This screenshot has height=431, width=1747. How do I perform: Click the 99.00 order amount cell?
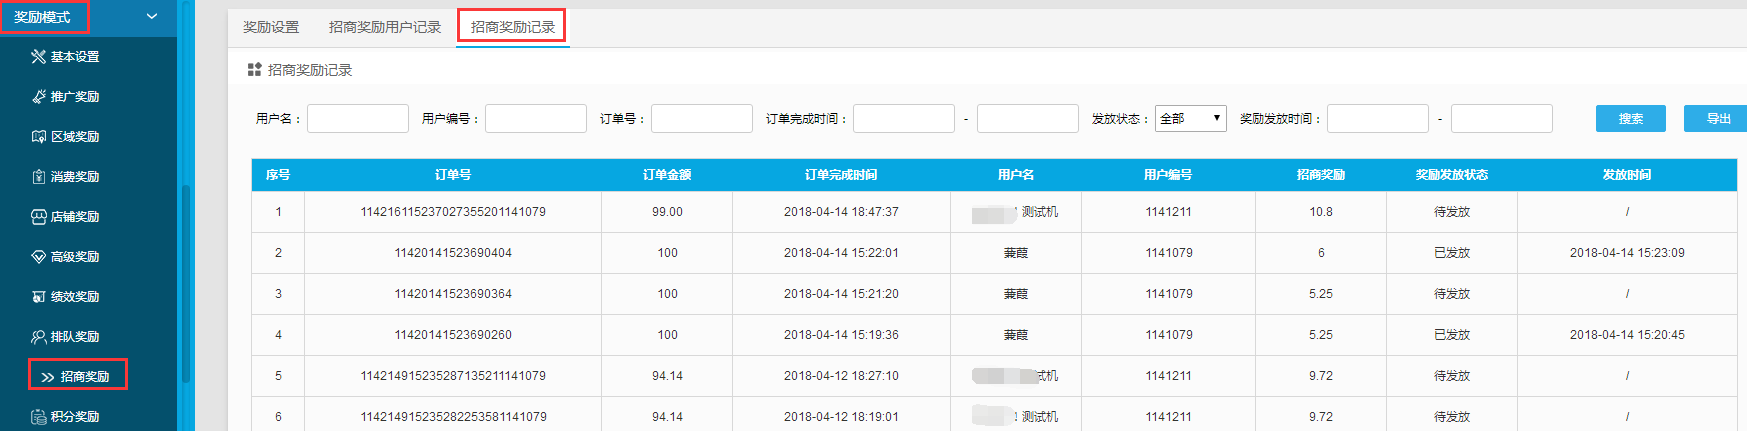click(x=667, y=212)
